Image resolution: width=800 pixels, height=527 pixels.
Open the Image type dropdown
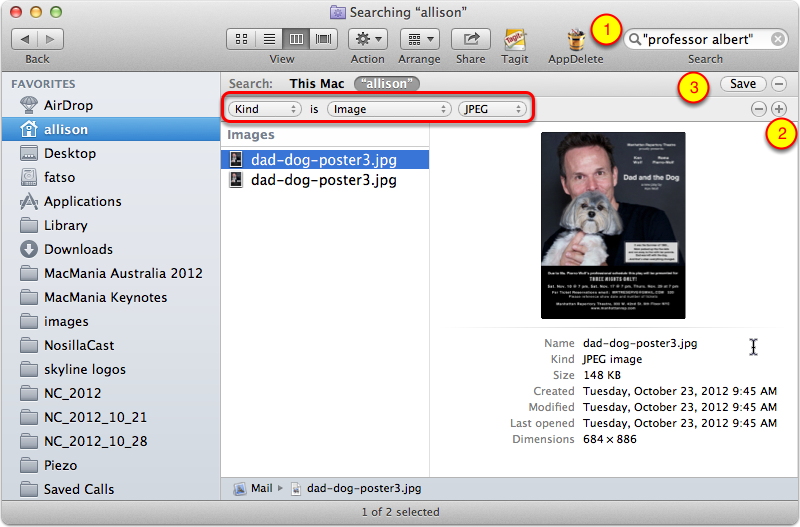(389, 108)
